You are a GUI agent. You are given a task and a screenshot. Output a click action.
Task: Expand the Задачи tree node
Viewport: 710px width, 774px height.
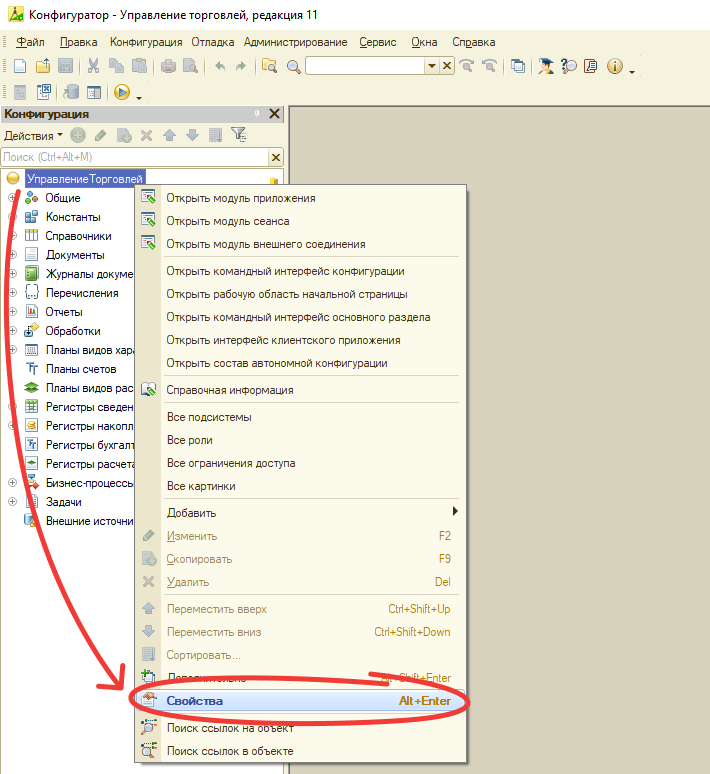tap(12, 502)
